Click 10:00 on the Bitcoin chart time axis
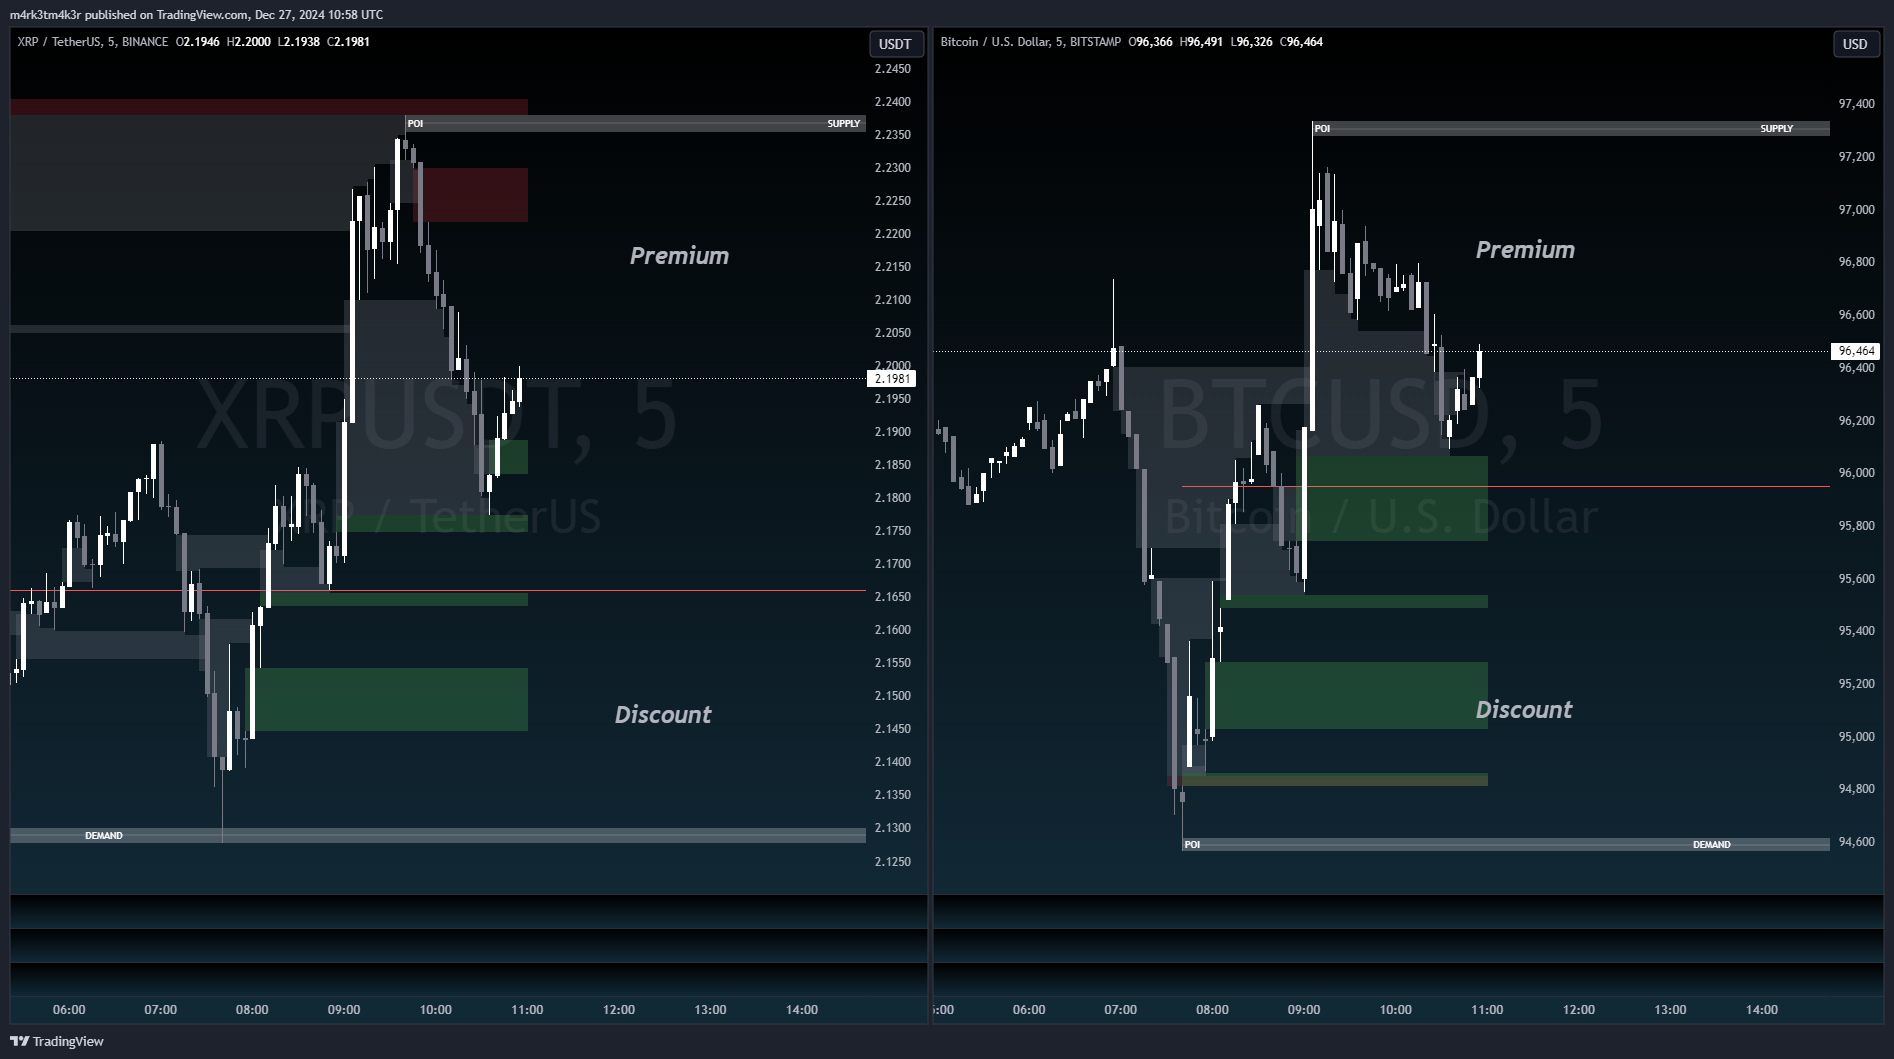The width and height of the screenshot is (1894, 1059). click(1395, 1010)
